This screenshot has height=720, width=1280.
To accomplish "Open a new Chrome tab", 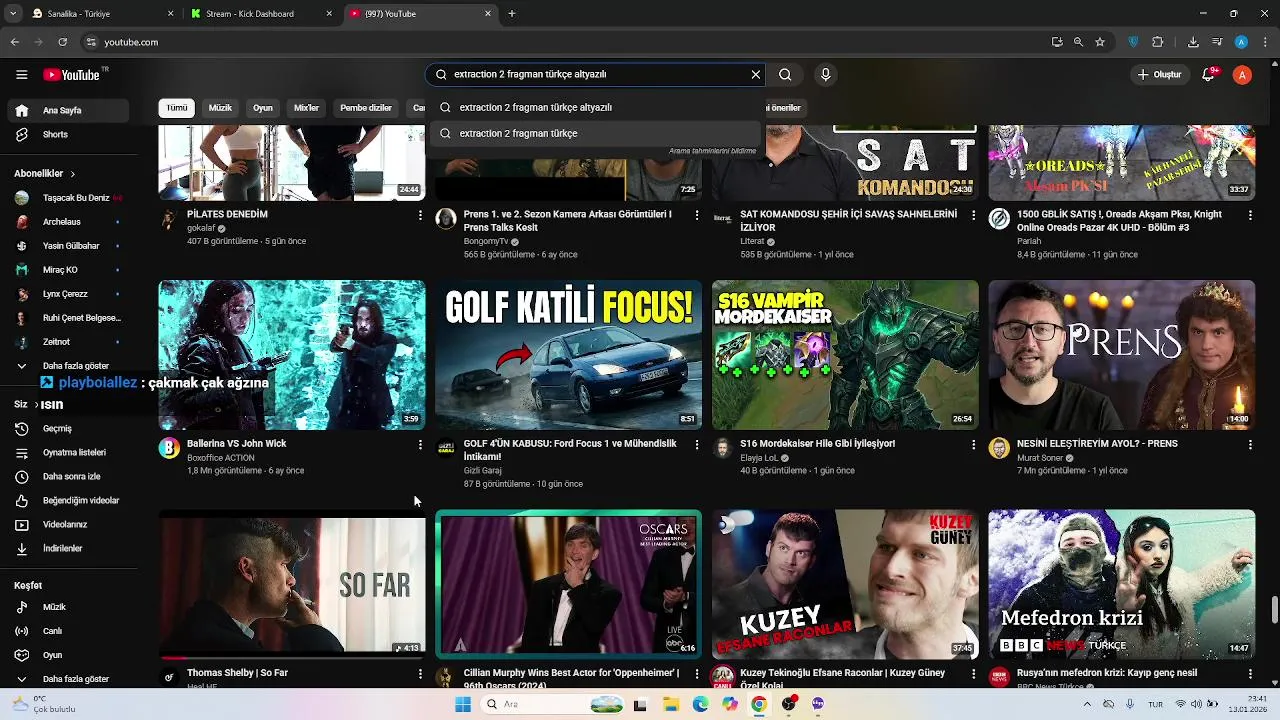I will pyautogui.click(x=512, y=14).
